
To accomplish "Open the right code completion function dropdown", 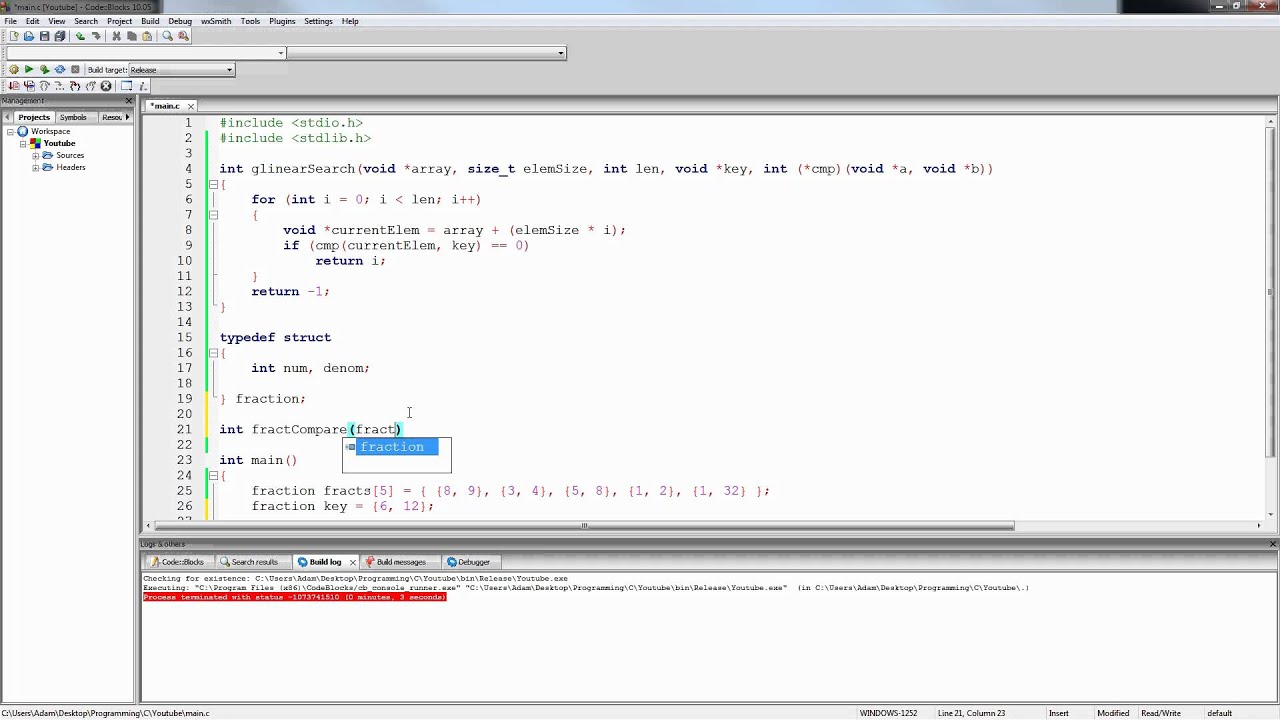I will point(561,53).
